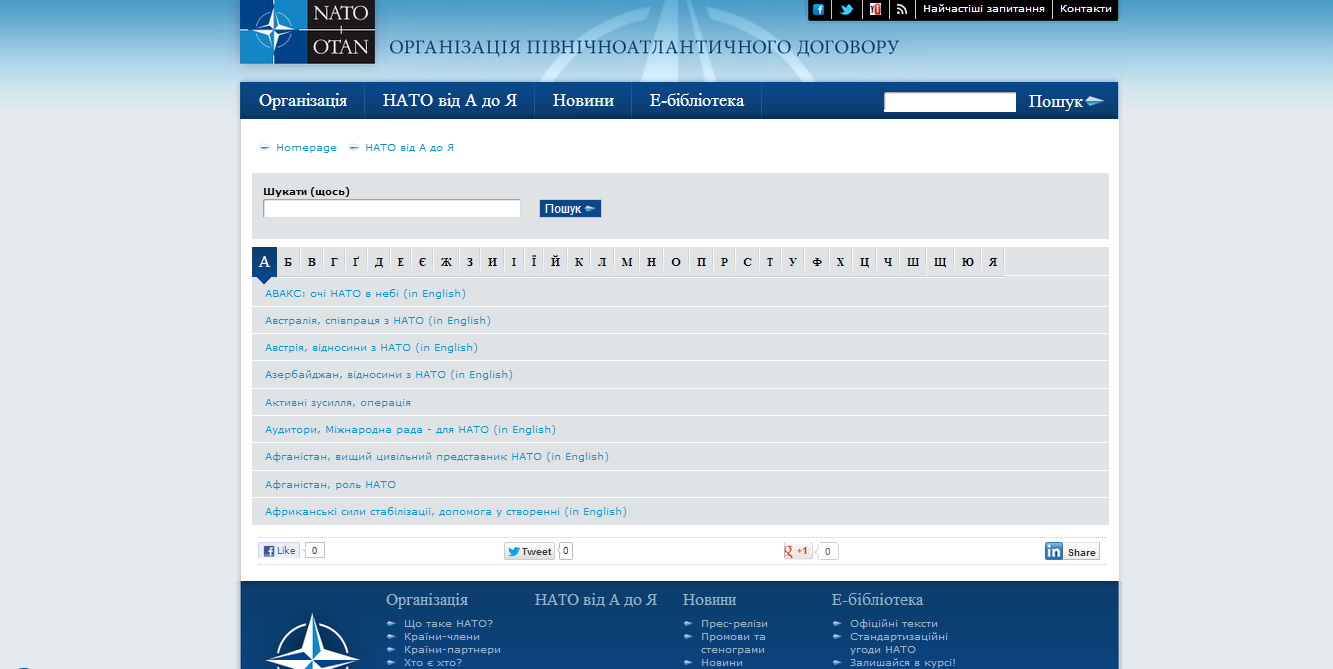Open НАТО від А до Я in main menu
Screen dimensions: 1333x669
[450, 100]
